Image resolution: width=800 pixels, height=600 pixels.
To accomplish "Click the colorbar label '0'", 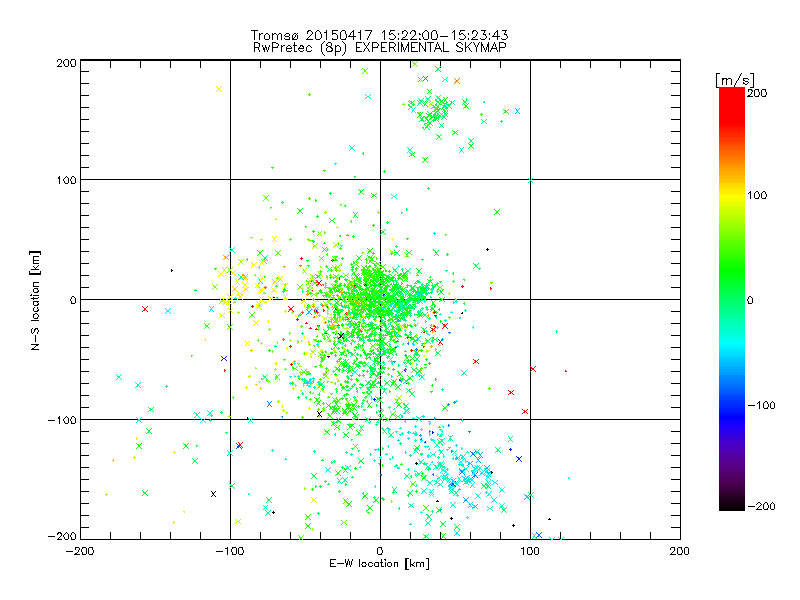I will pos(750,300).
